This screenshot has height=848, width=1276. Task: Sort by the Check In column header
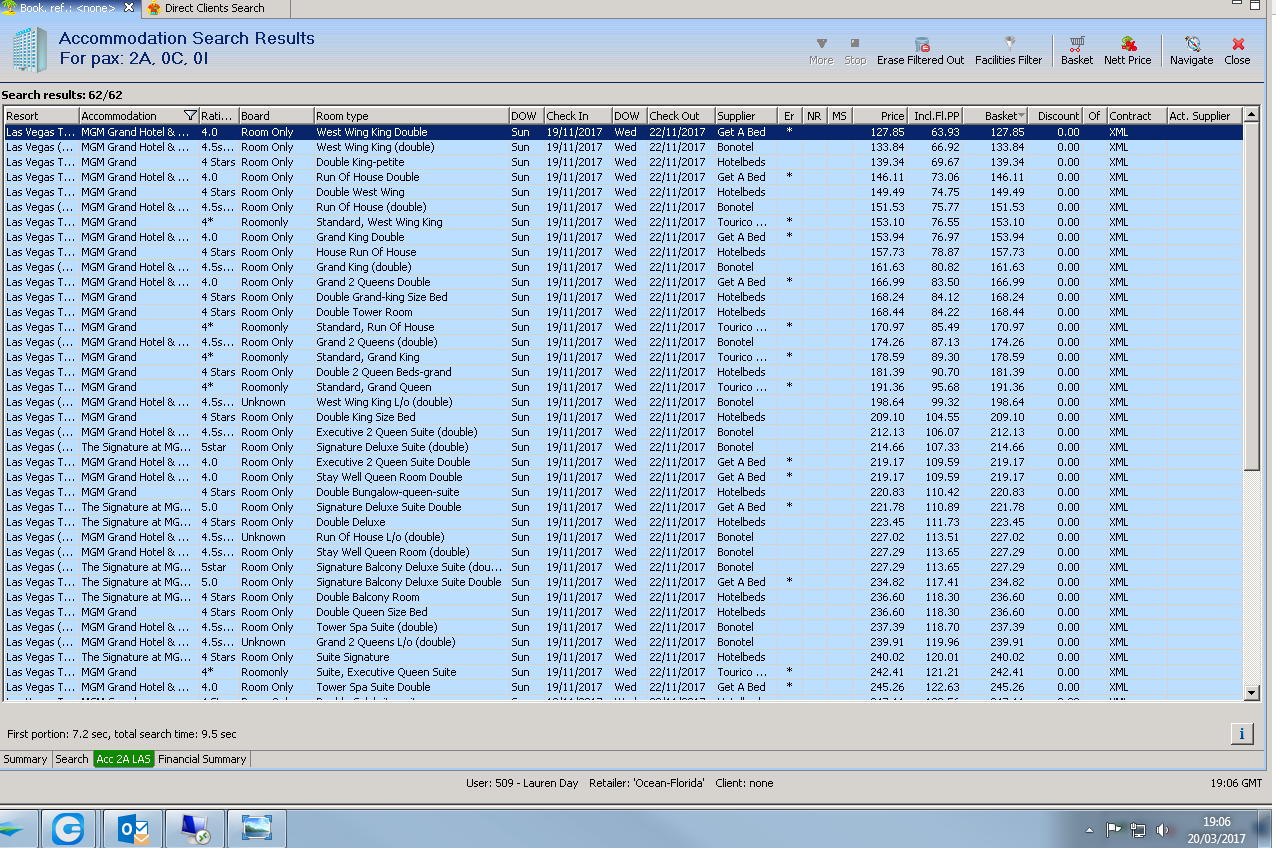(x=577, y=116)
